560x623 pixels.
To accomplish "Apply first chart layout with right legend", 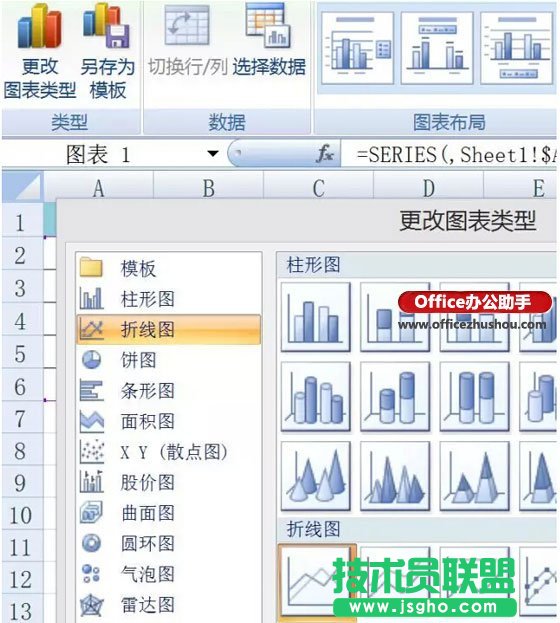I will tap(357, 48).
